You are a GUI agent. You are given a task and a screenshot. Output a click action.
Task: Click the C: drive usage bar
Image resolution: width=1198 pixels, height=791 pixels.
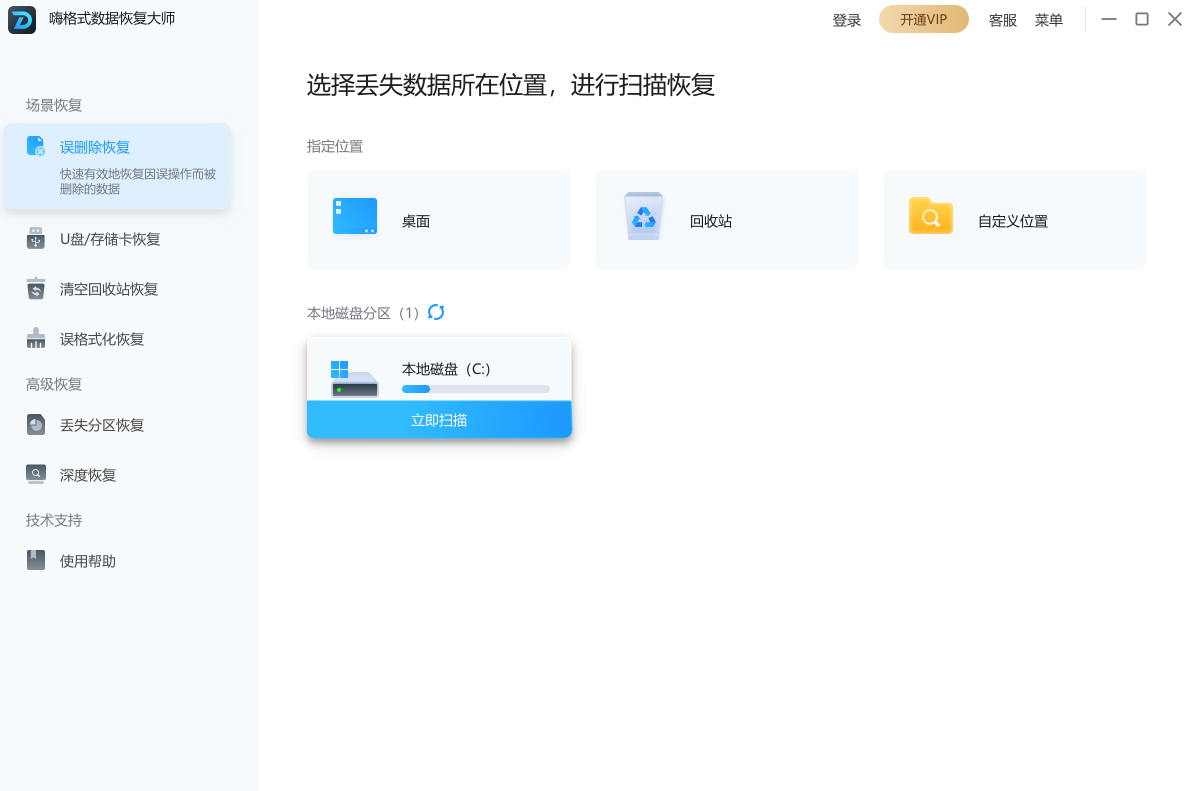475,389
